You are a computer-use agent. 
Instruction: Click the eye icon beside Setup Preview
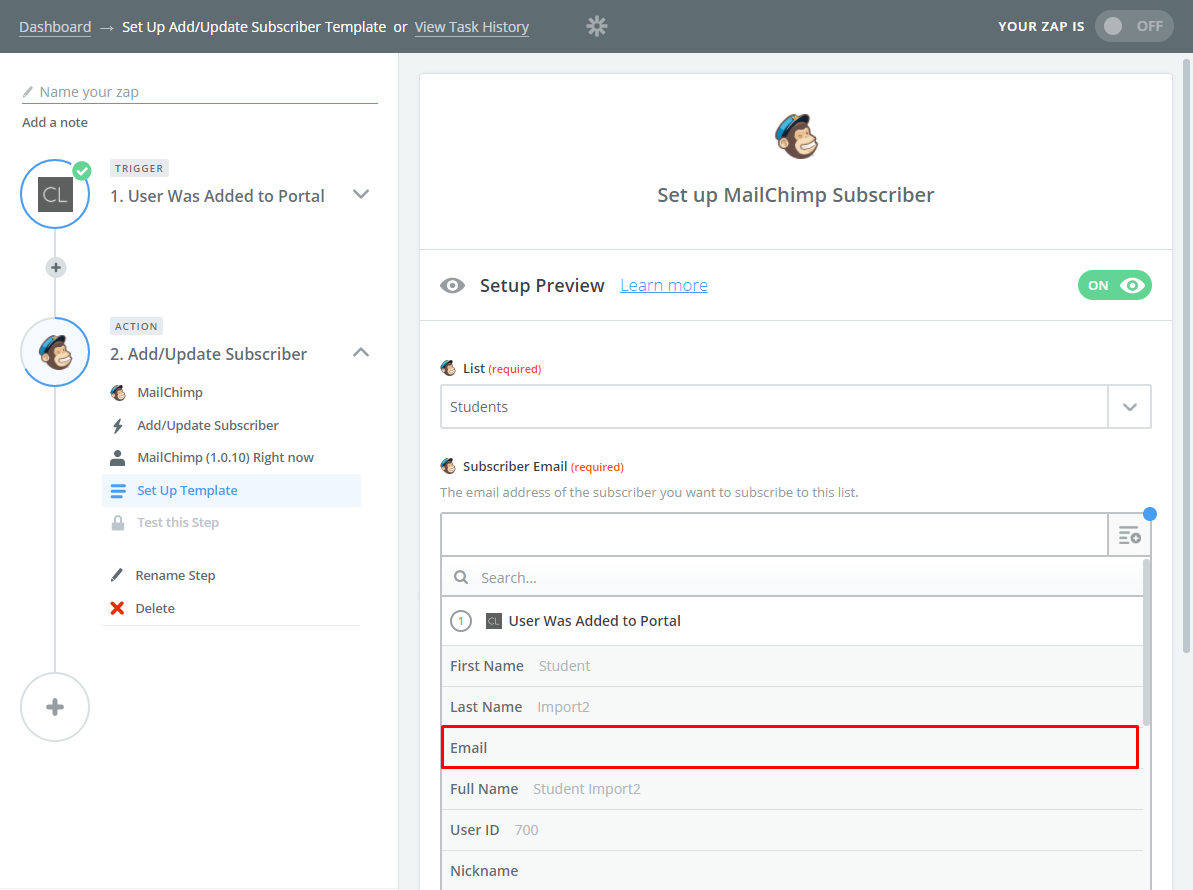tap(452, 285)
